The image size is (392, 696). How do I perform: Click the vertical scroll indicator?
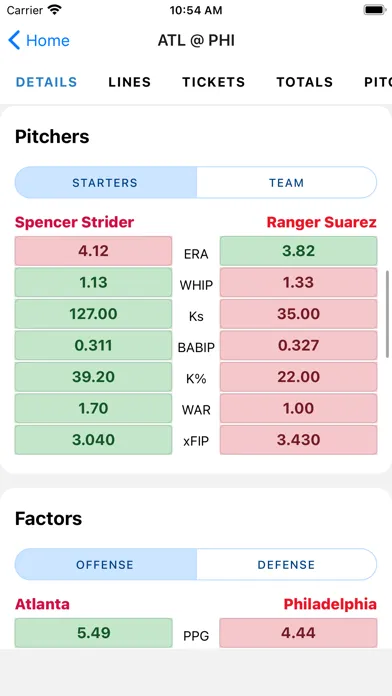pos(388,314)
